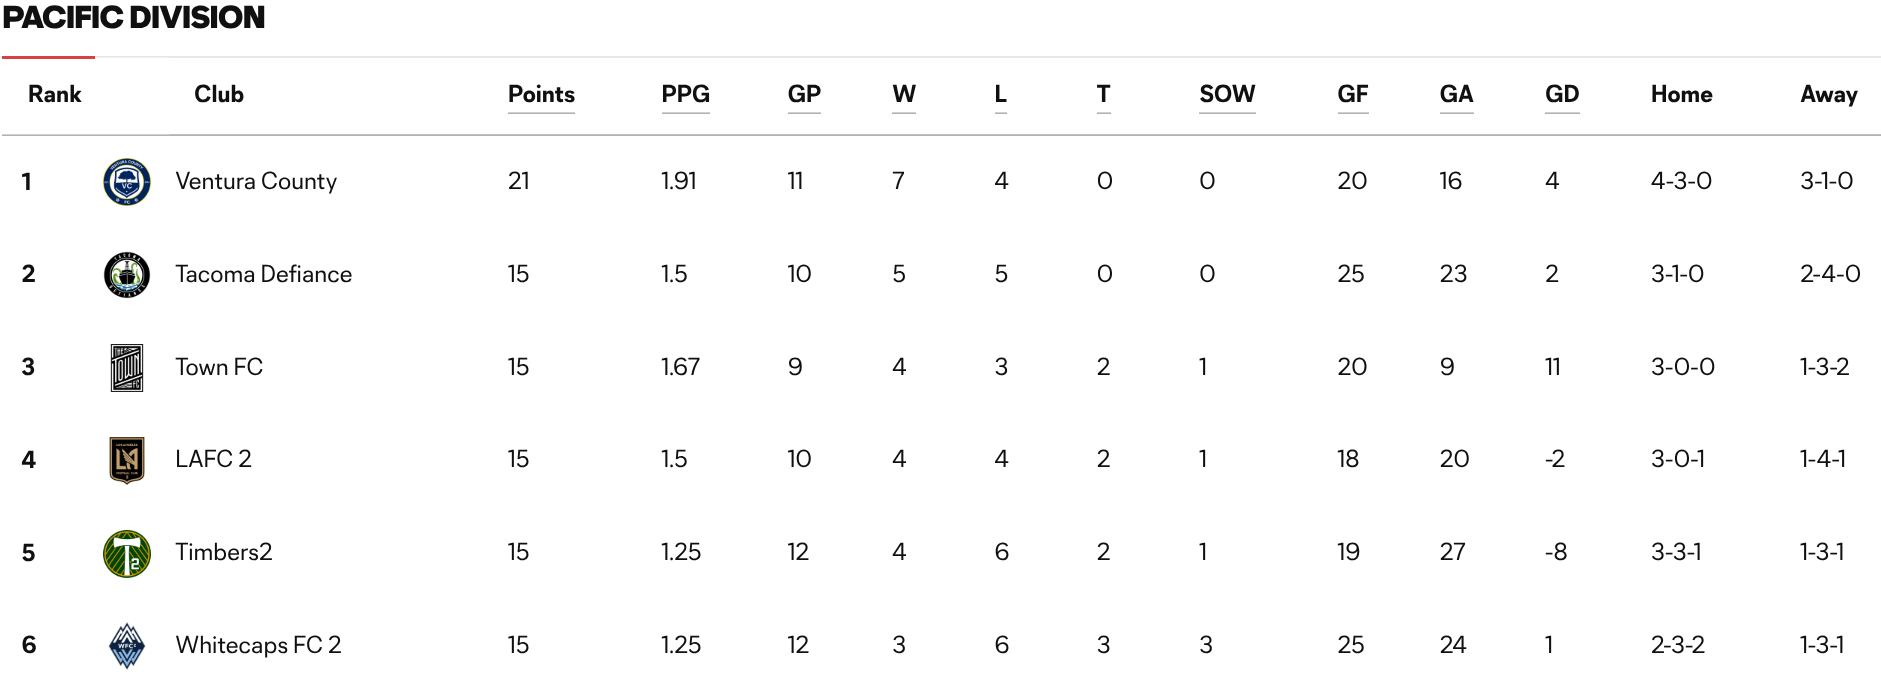1881x684 pixels.
Task: Sort by GA goals against header
Action: click(x=1456, y=94)
